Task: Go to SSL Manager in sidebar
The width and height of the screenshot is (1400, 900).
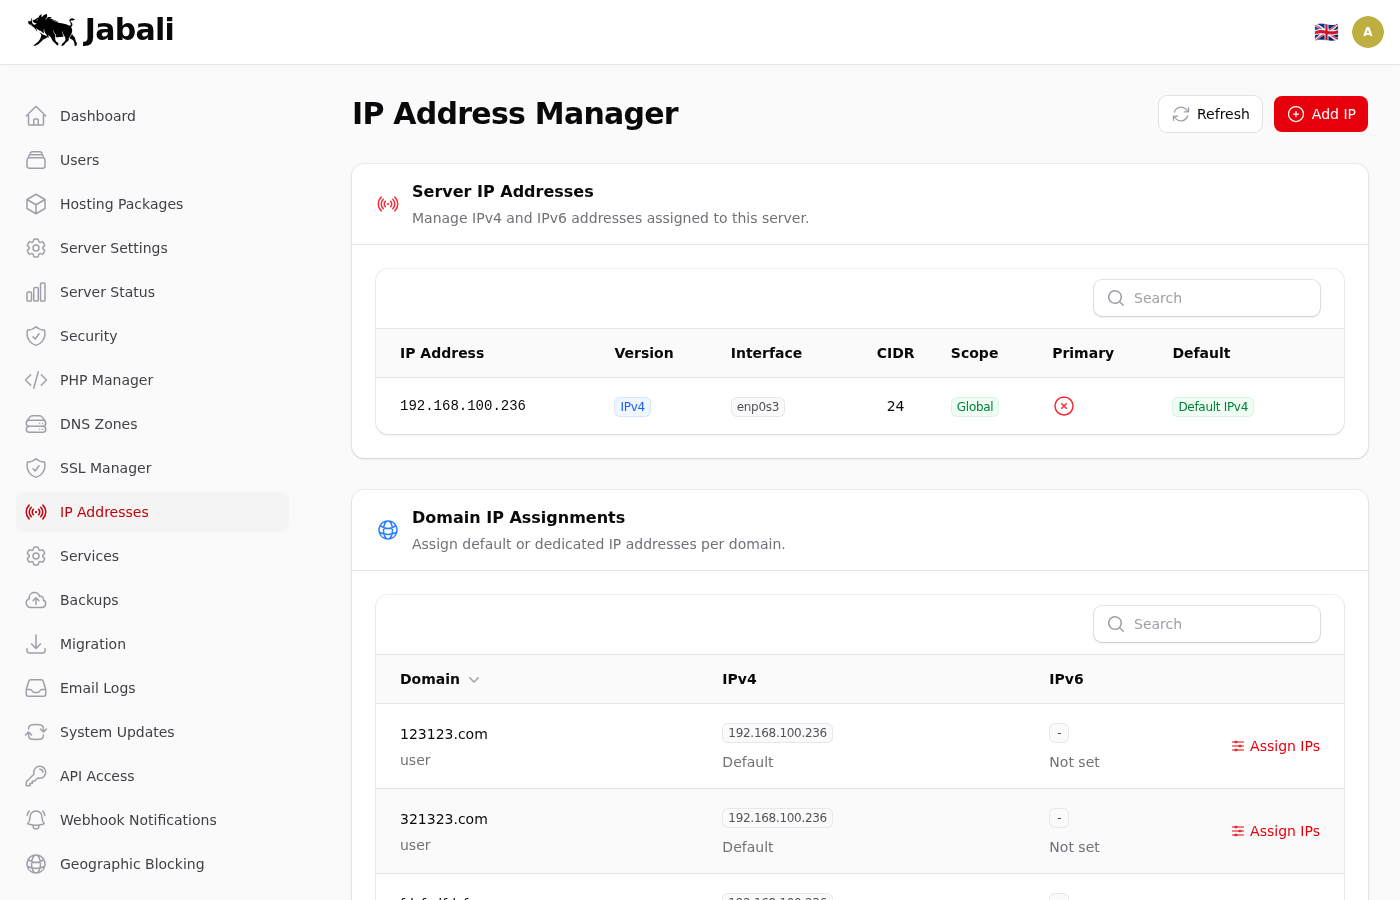Action: click(105, 468)
